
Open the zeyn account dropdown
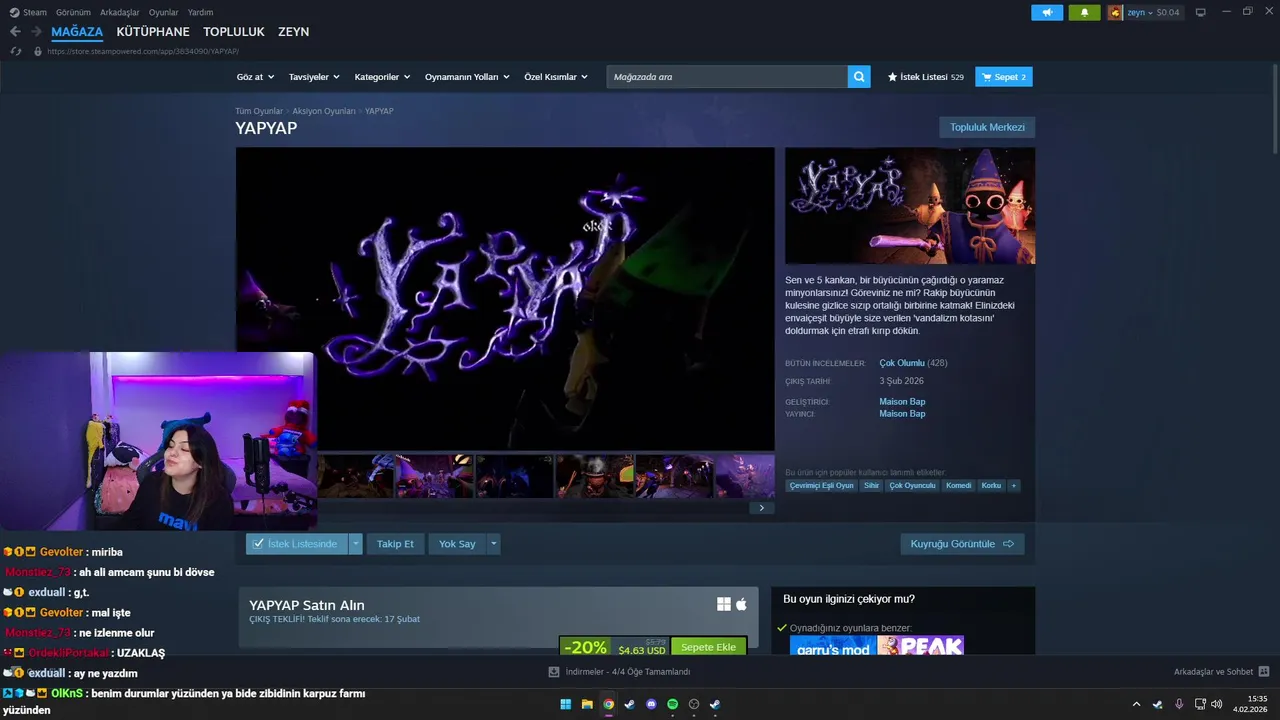1140,12
